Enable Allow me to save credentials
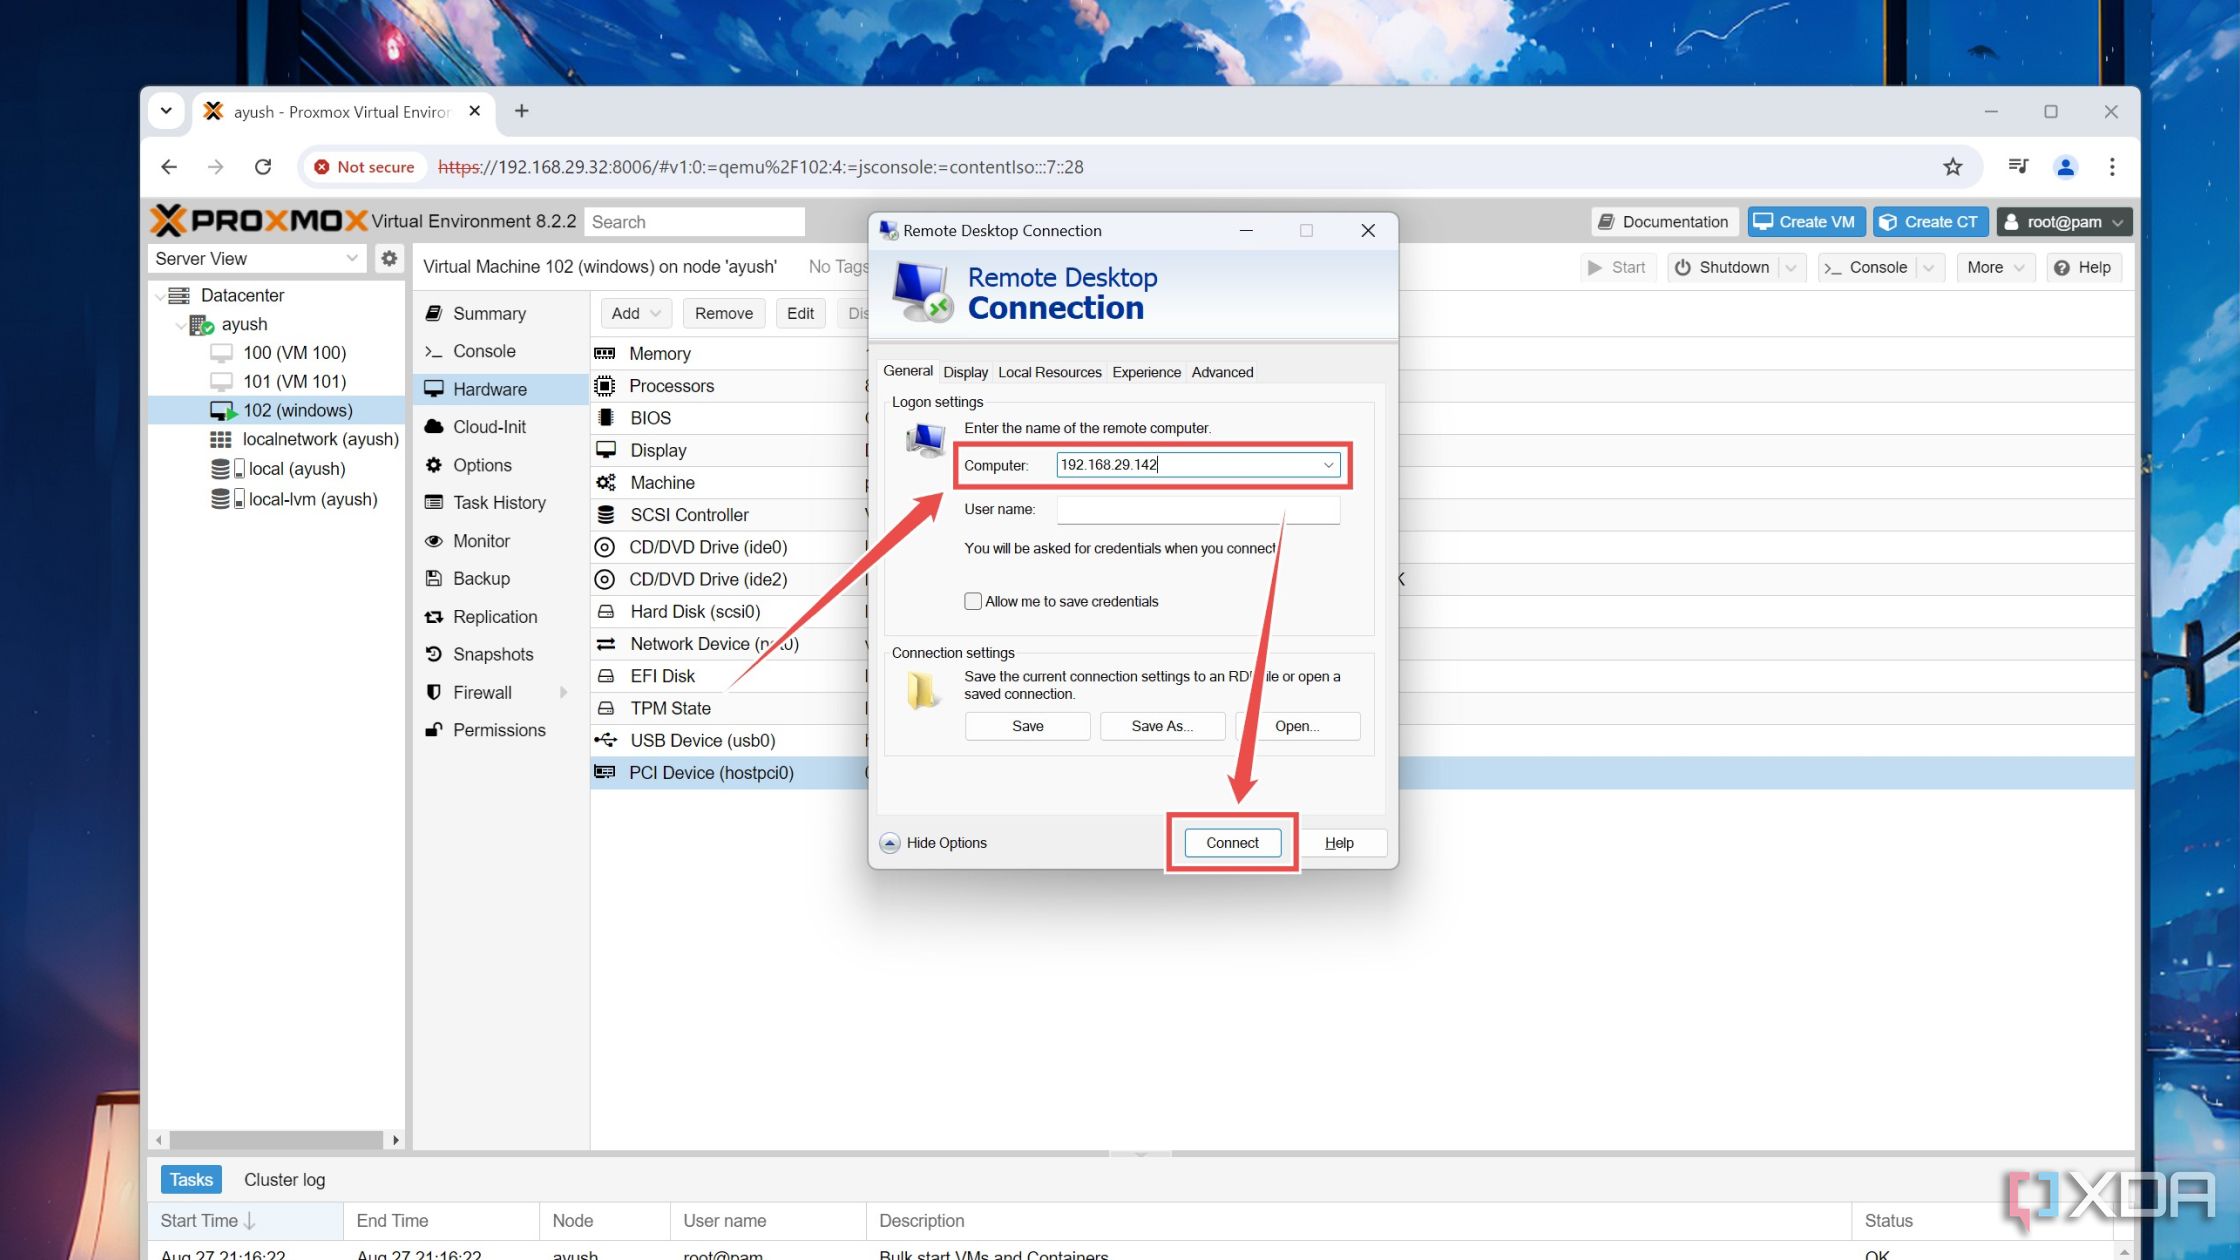 pyautogui.click(x=972, y=602)
